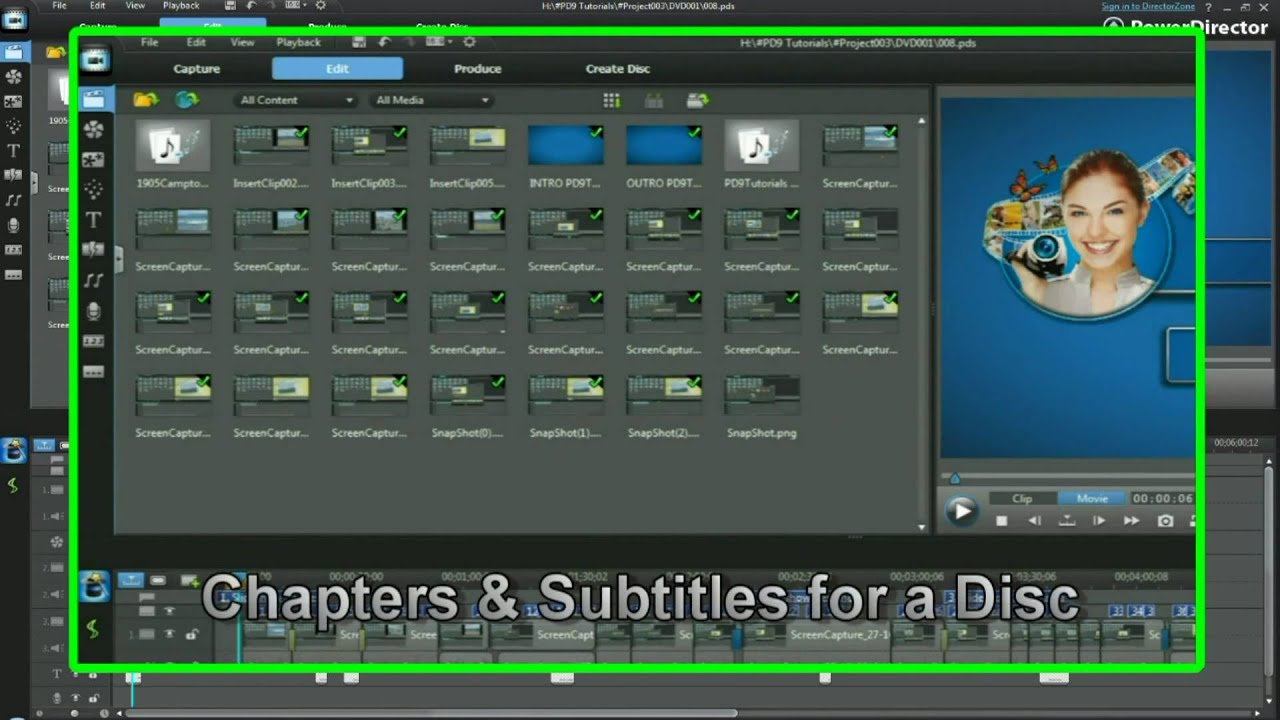Open Playback menu in magnified view
This screenshot has height=720, width=1280.
tap(299, 42)
